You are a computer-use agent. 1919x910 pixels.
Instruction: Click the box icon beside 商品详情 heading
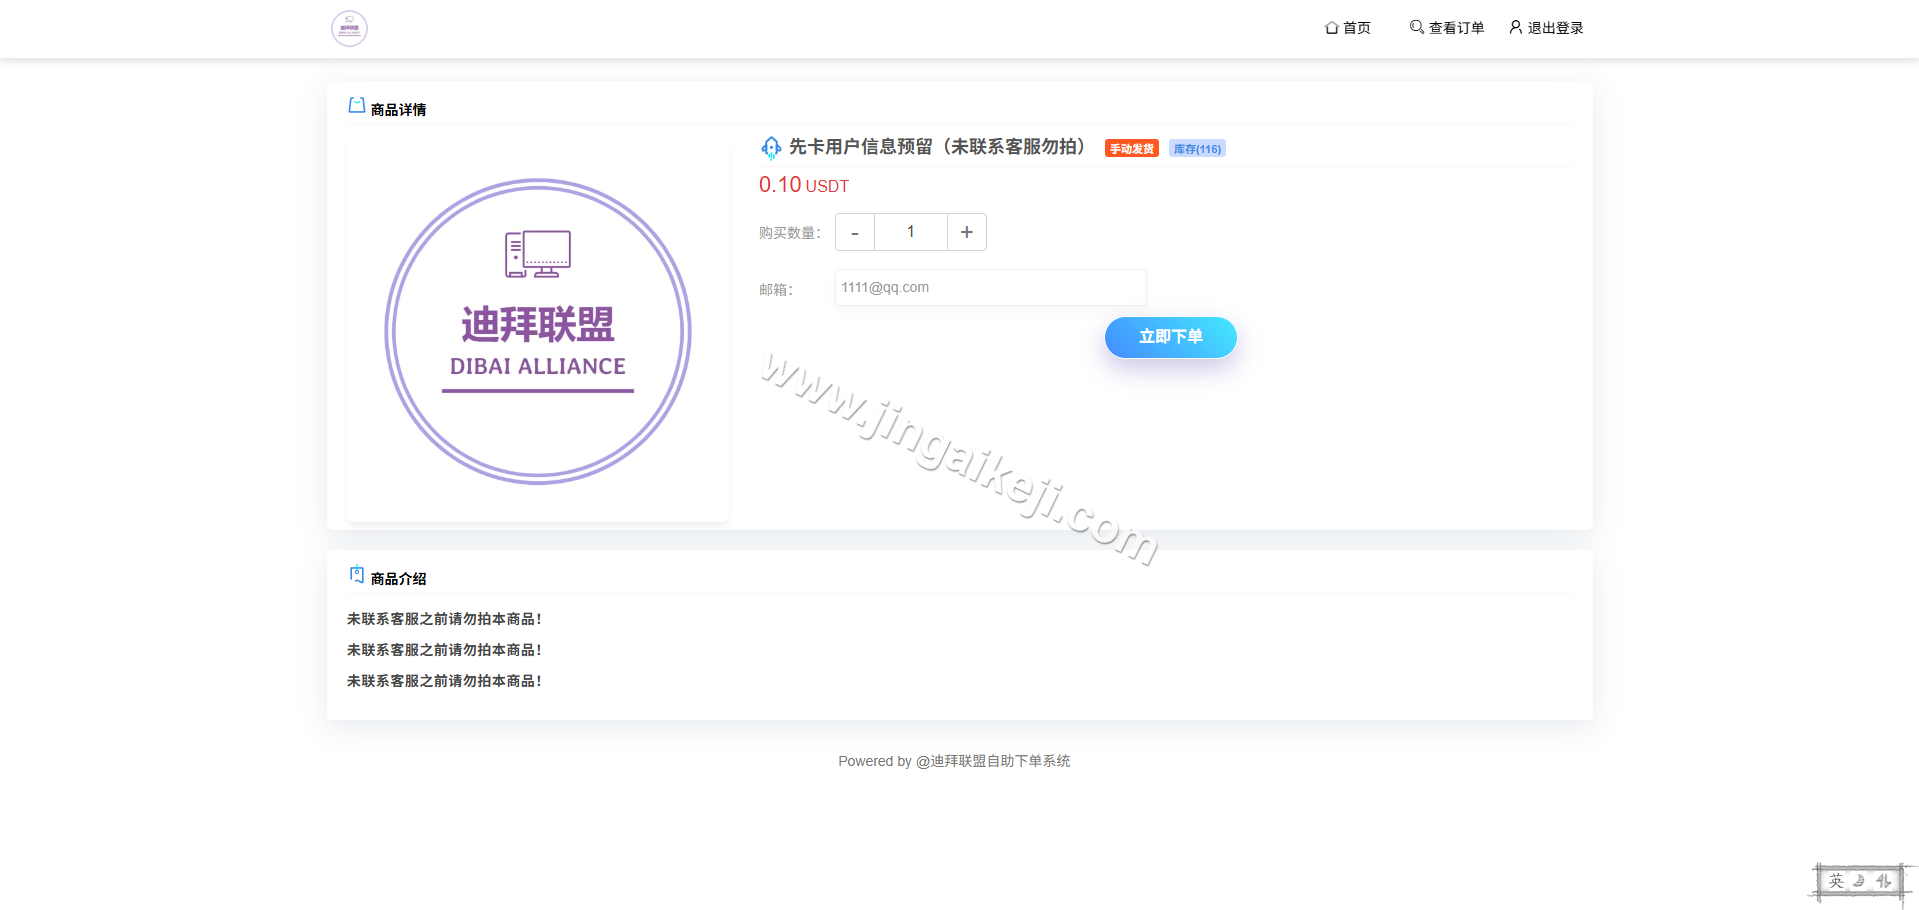click(356, 104)
